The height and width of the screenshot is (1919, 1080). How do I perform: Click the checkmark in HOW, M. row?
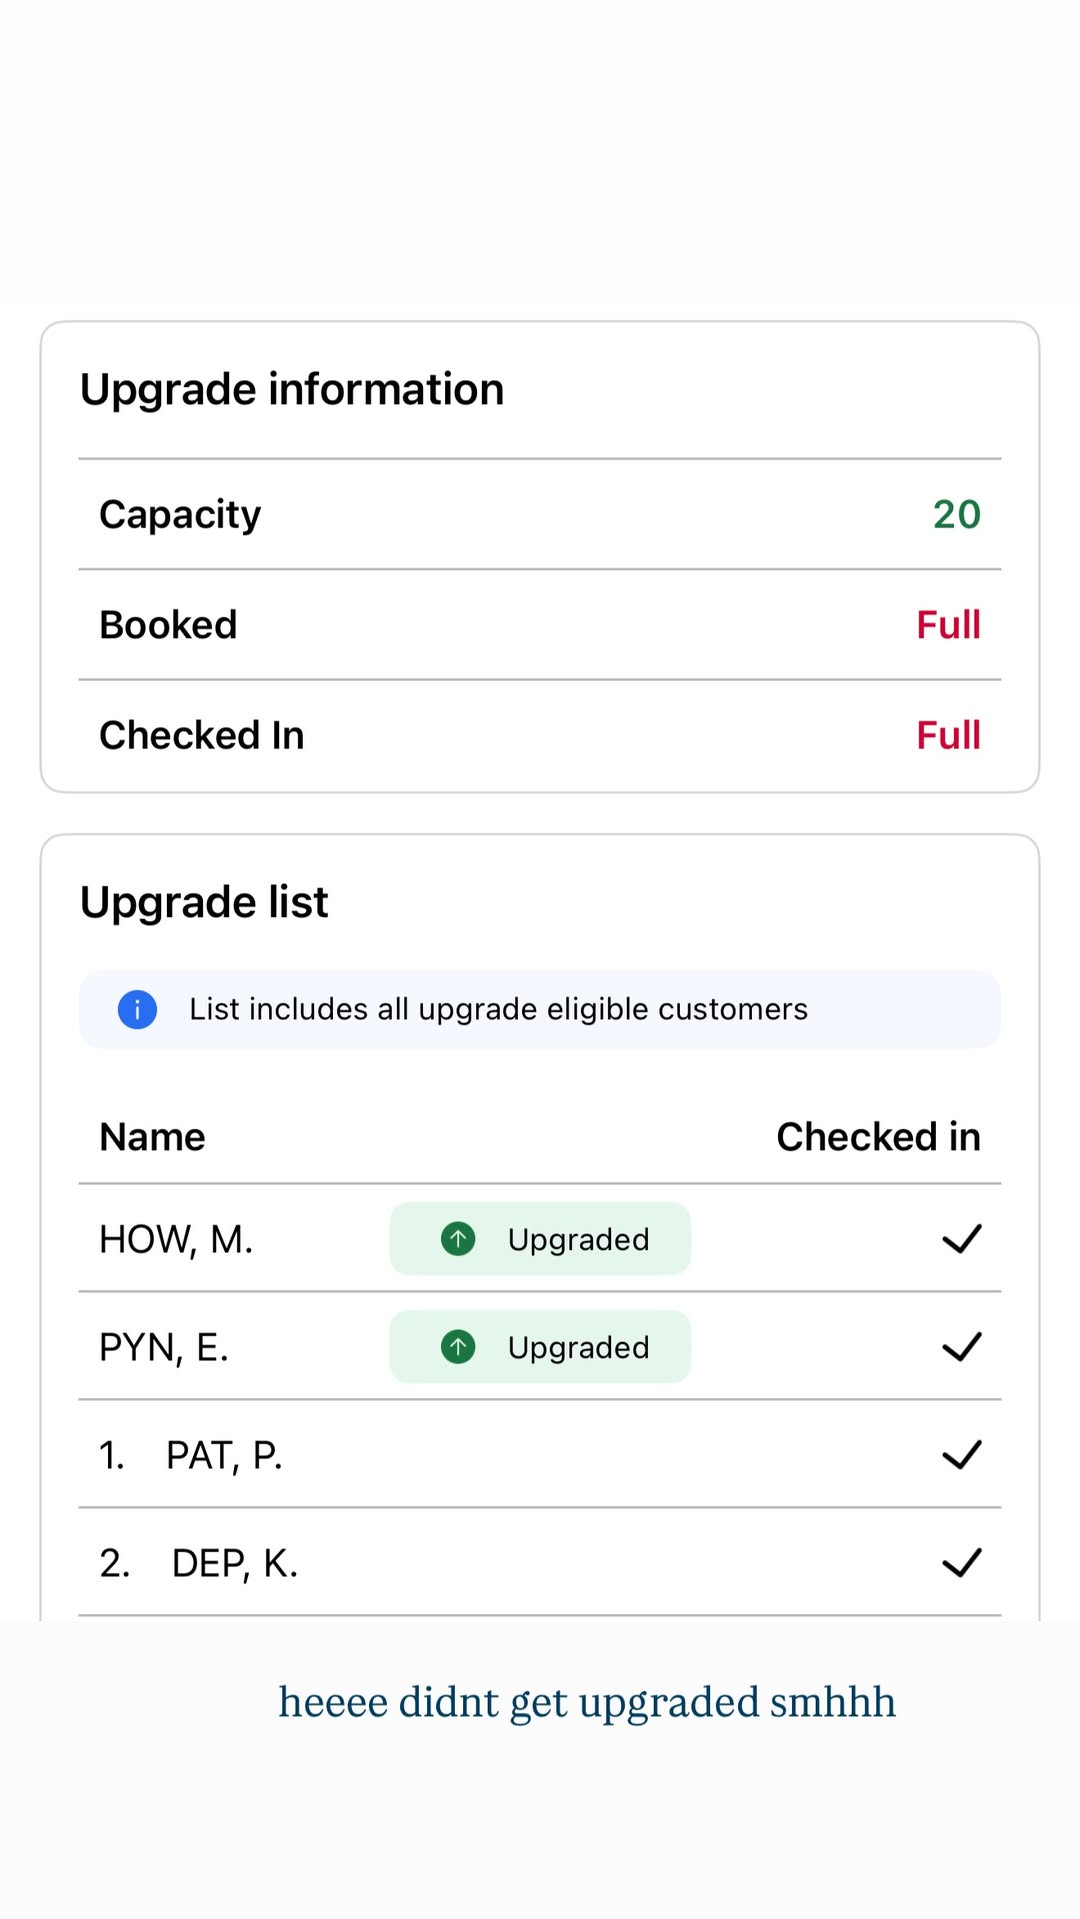[x=962, y=1239]
